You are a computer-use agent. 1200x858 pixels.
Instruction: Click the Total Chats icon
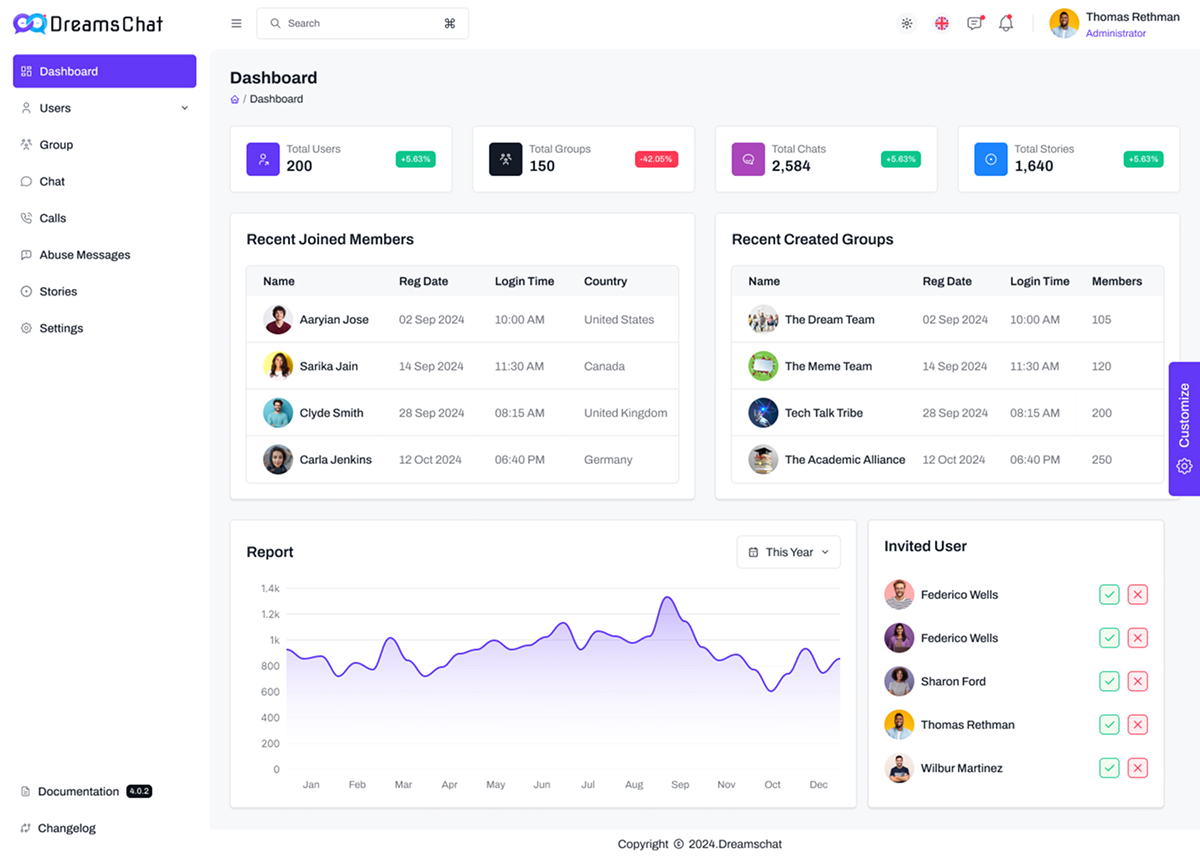(x=748, y=159)
